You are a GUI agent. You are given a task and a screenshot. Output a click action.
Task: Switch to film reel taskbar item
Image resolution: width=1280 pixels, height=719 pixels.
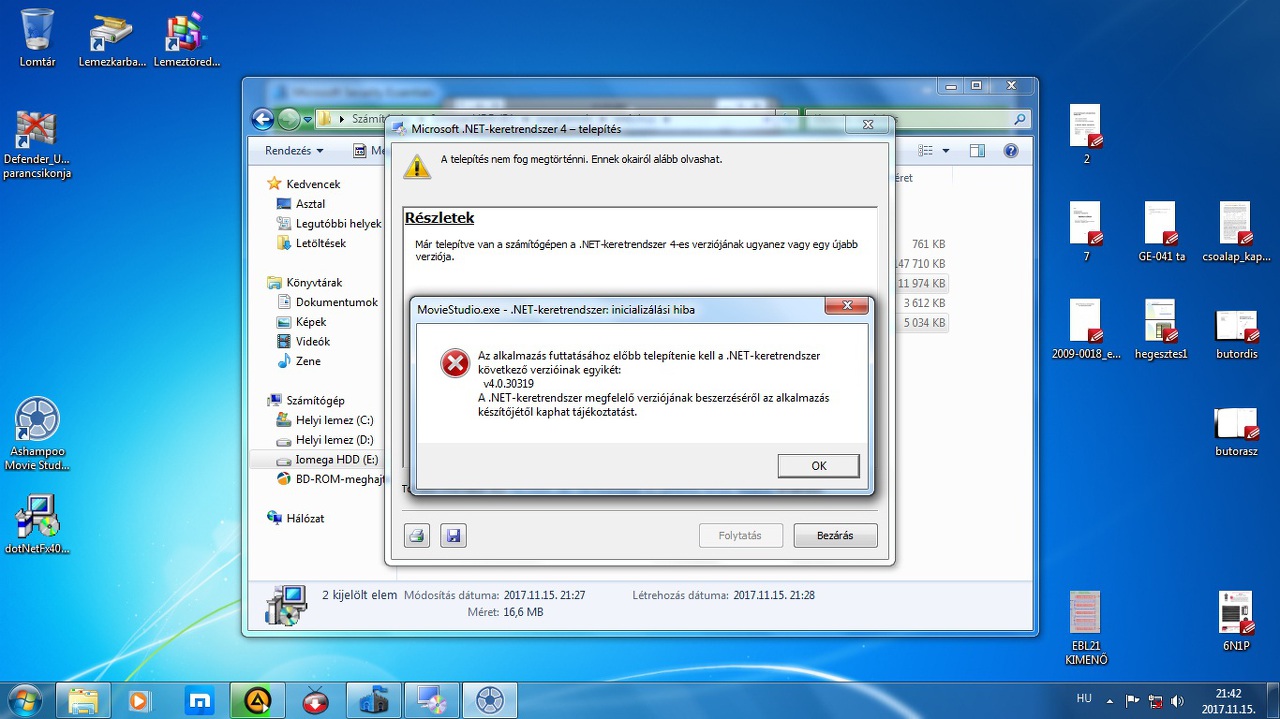tap(490, 700)
